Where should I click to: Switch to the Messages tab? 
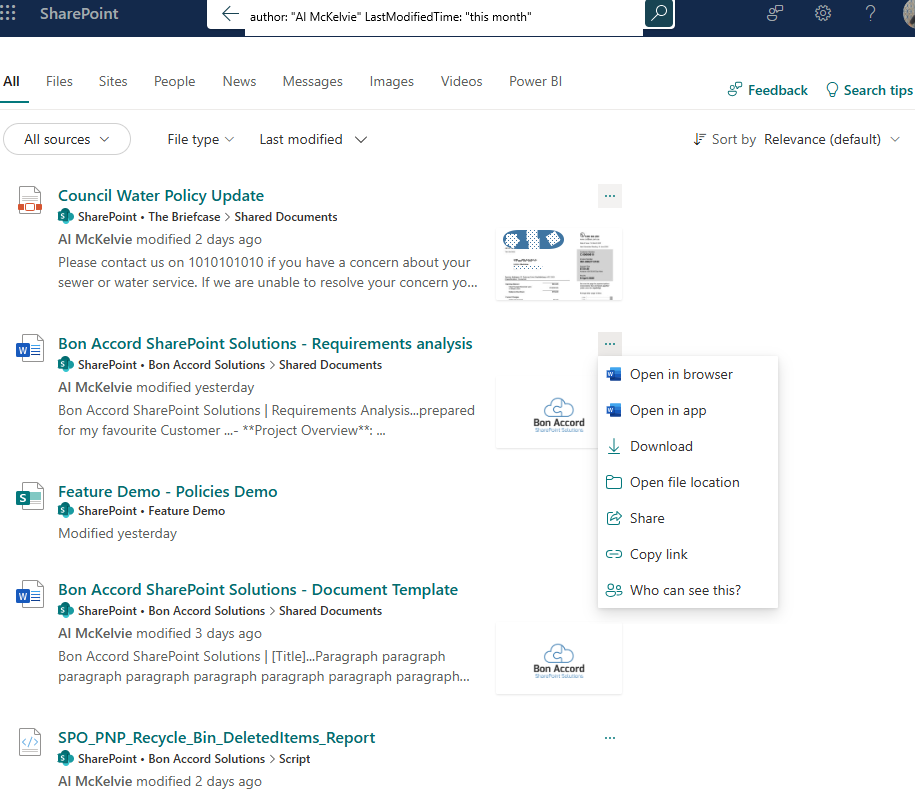pyautogui.click(x=313, y=81)
